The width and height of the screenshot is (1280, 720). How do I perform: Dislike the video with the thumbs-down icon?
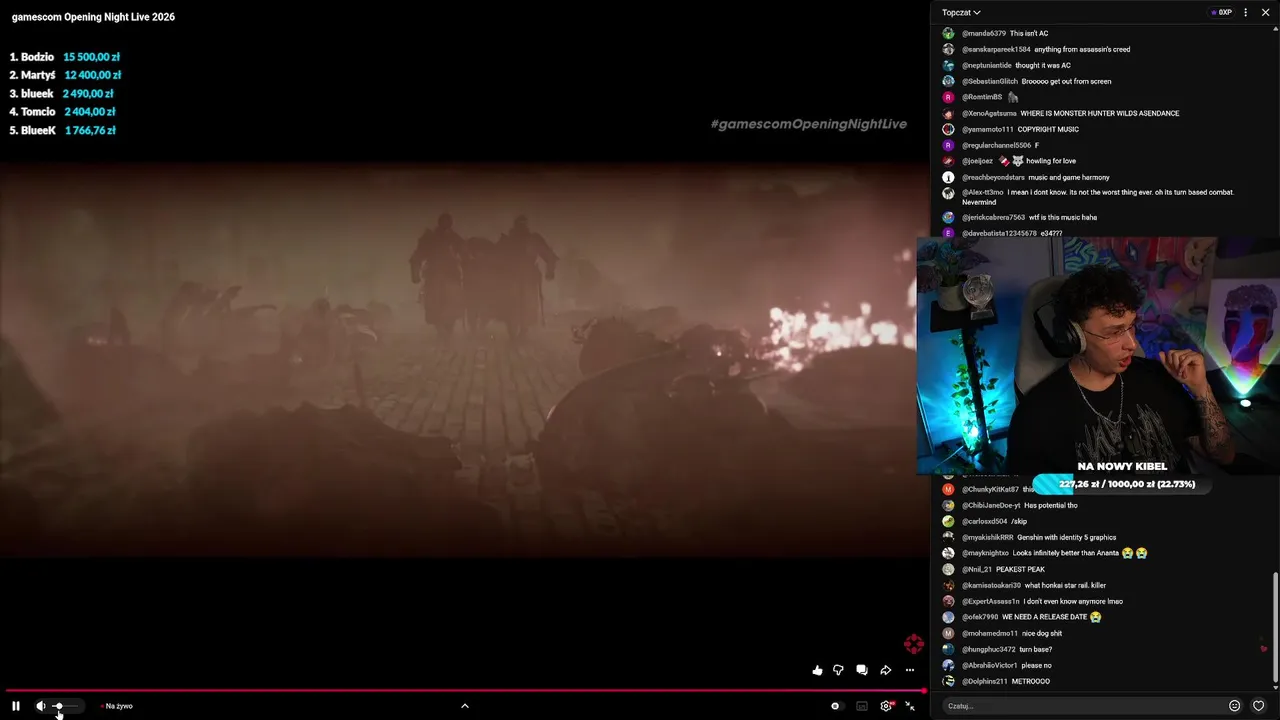838,670
